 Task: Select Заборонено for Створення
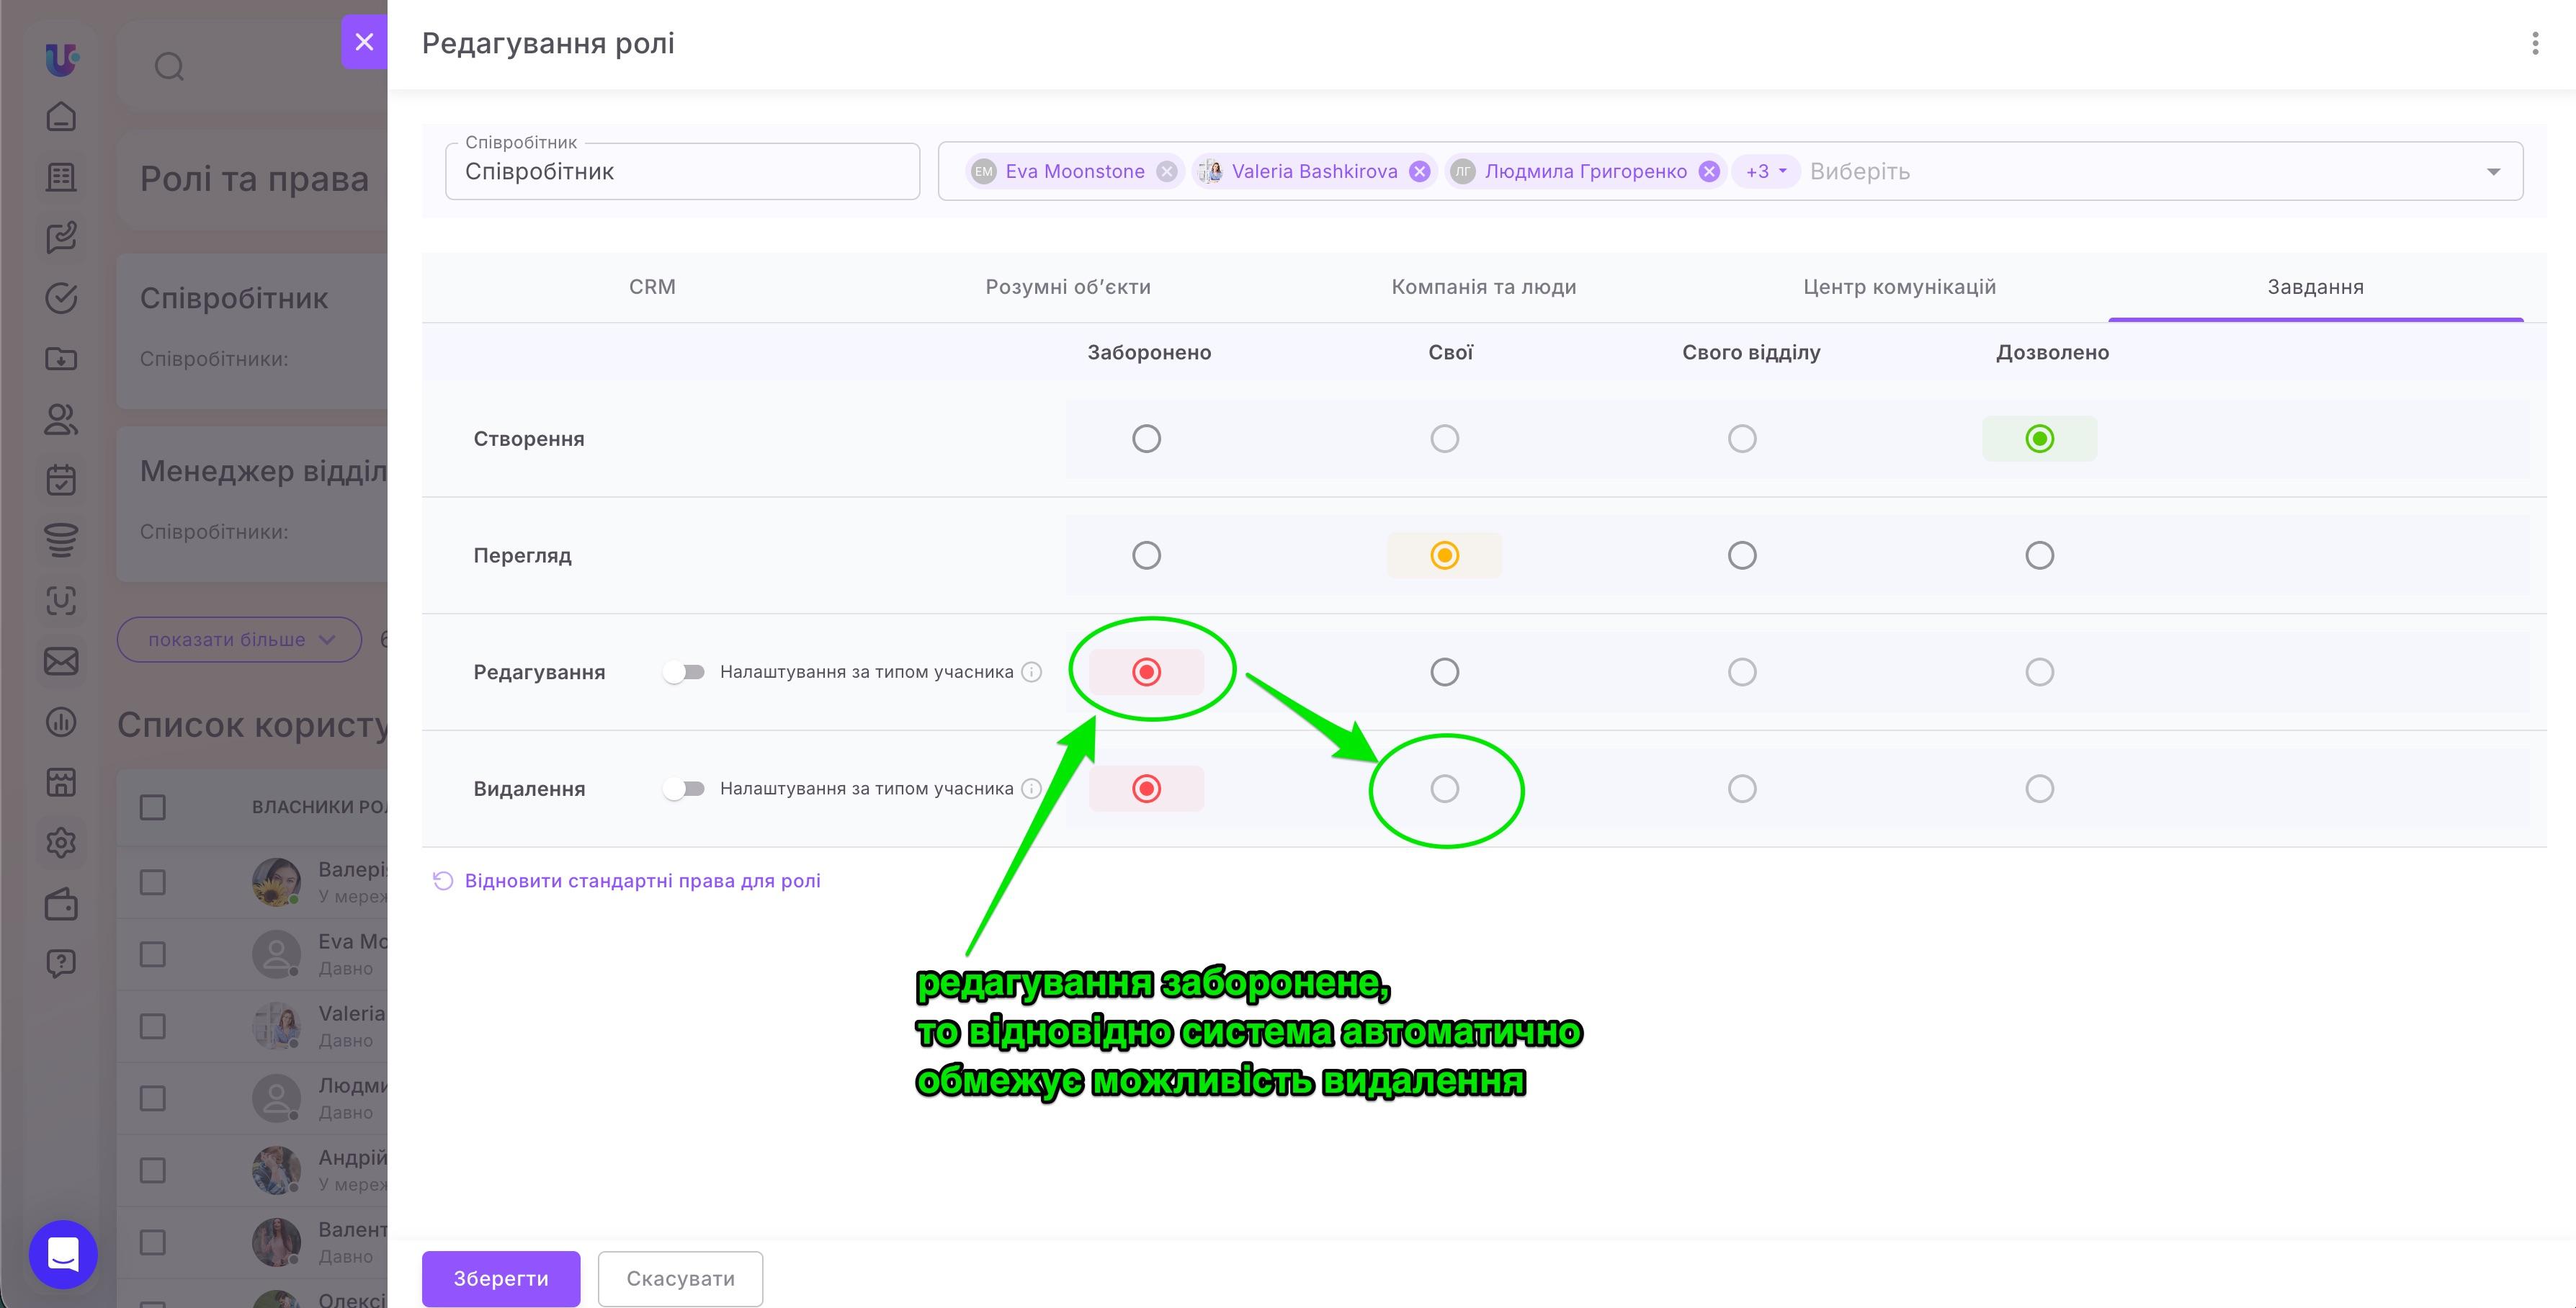[1146, 439]
